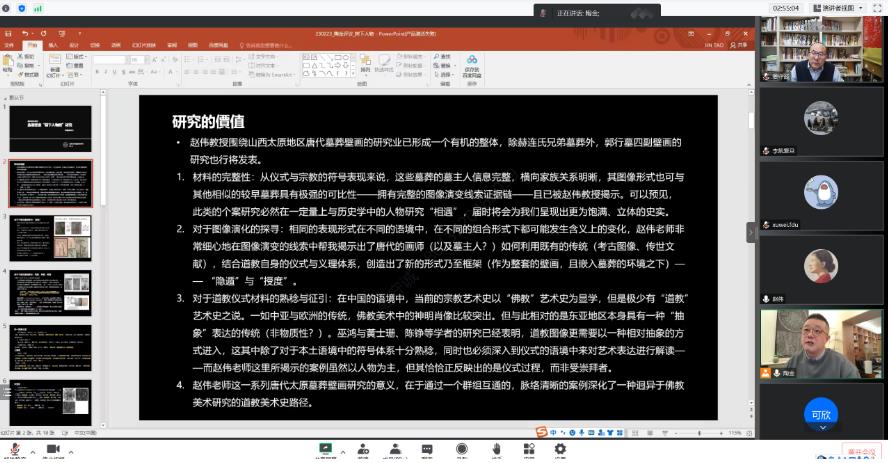
Task: Switch to the 切换 Transitions tab
Action: click(95, 45)
